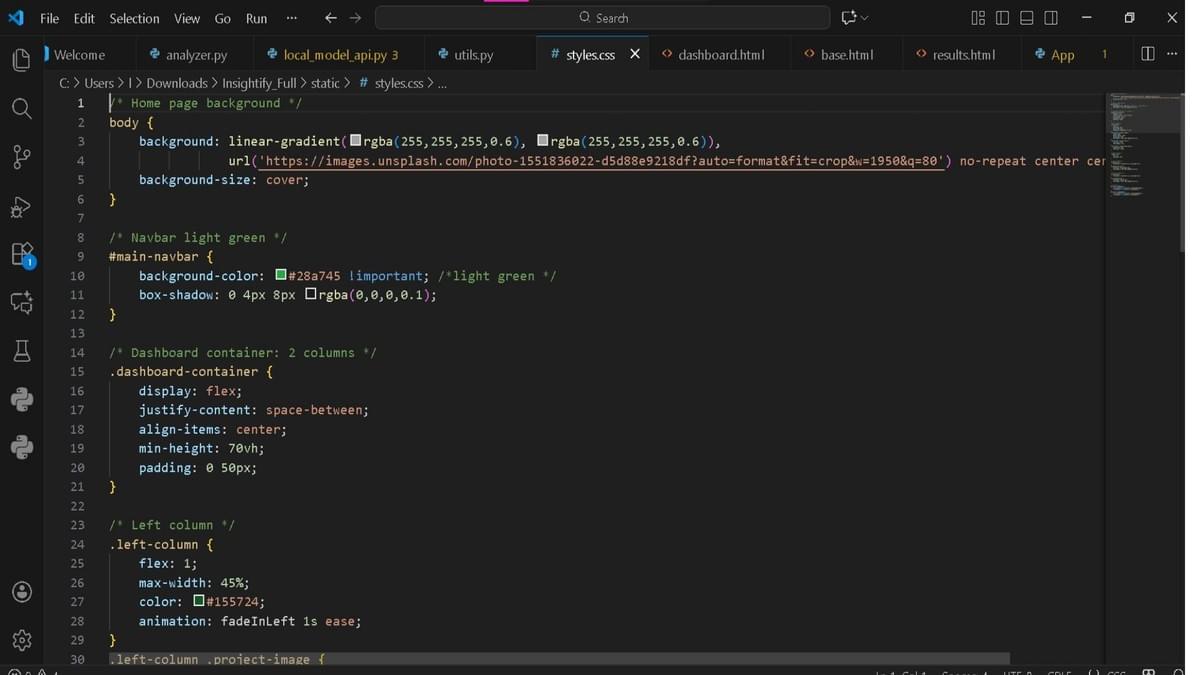The image size is (1200, 675).
Task: Expand the Copilot chat dropdown arrow
Action: (x=865, y=18)
